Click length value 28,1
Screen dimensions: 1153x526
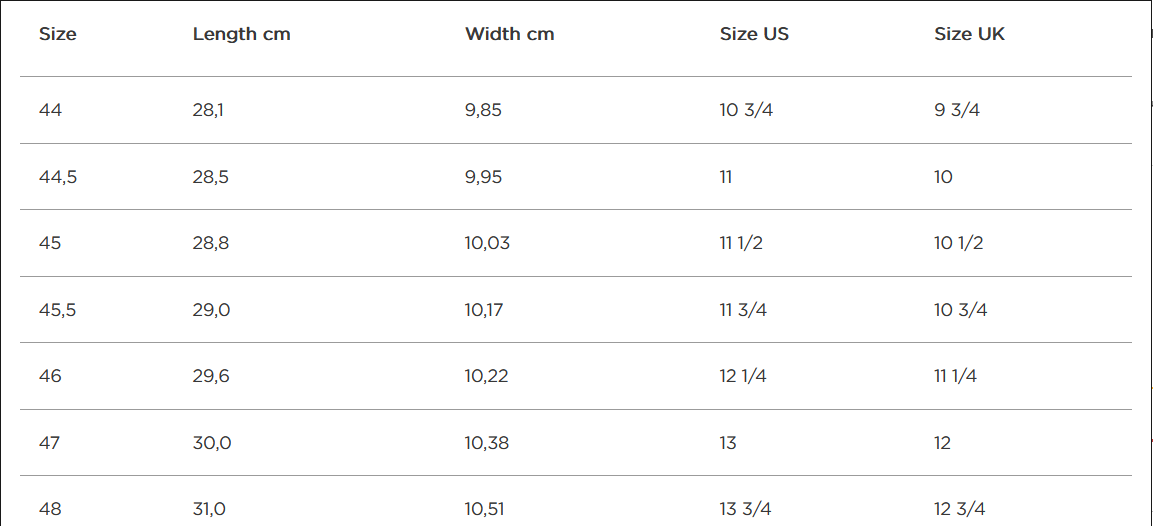coord(208,110)
